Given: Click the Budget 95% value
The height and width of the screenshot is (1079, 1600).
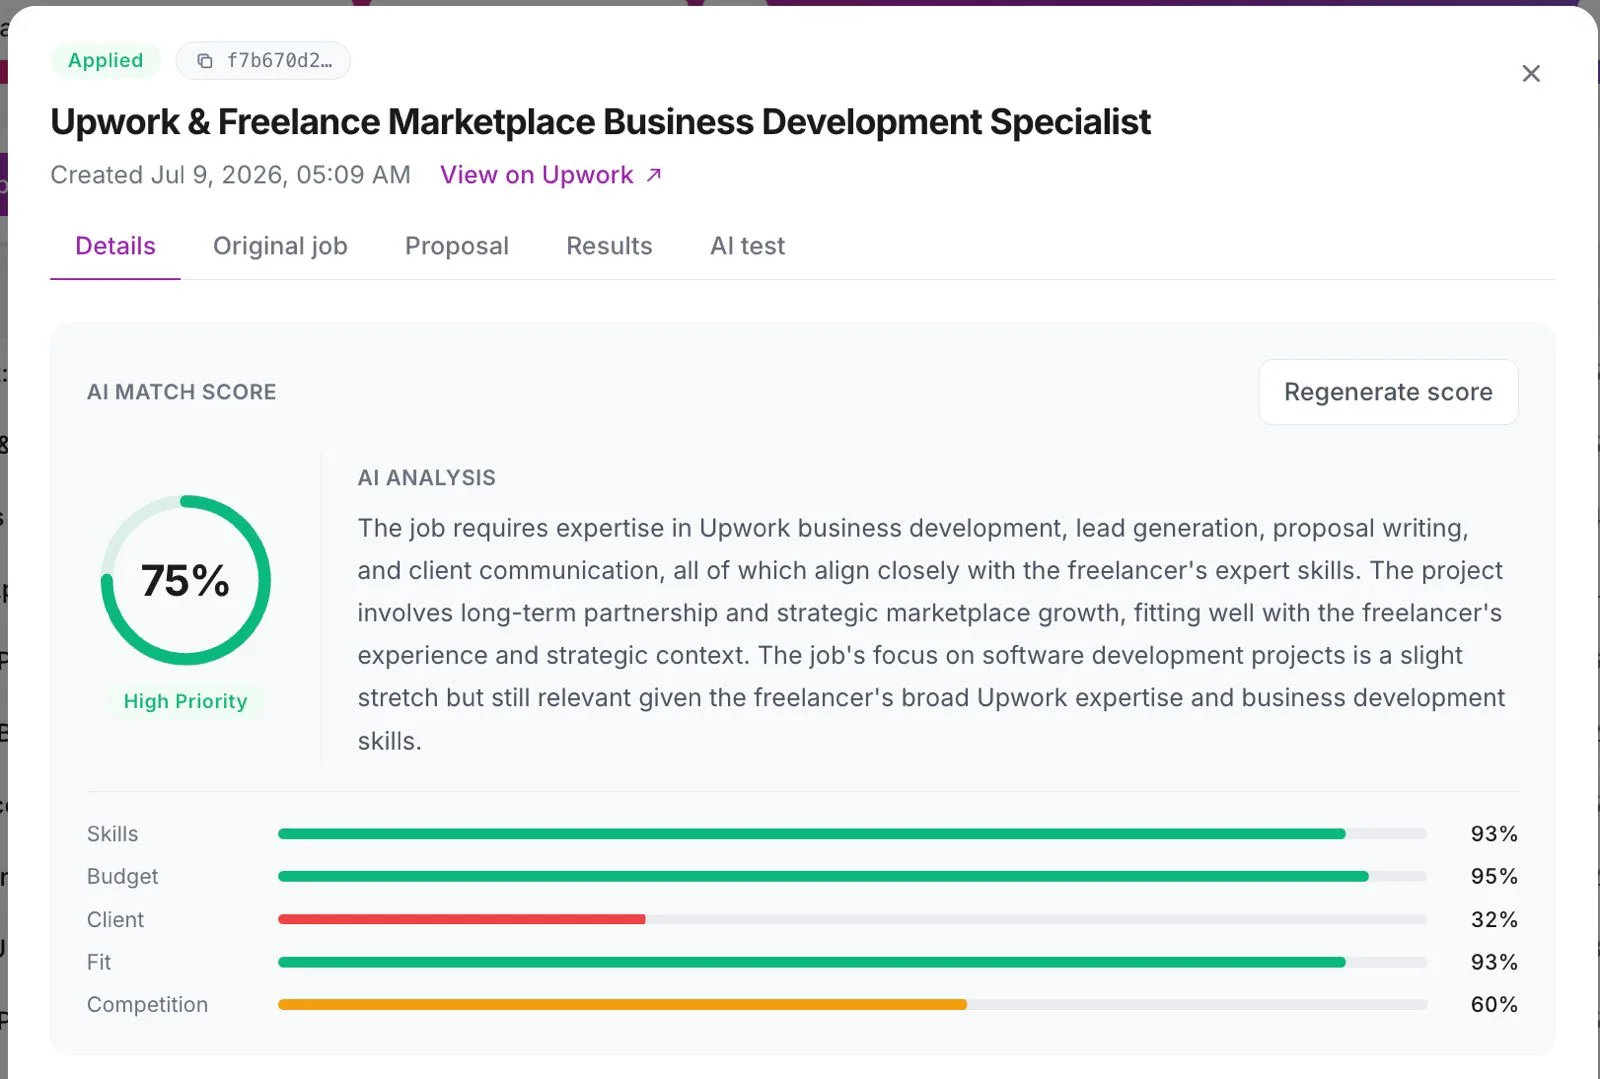Looking at the screenshot, I should tap(1494, 876).
